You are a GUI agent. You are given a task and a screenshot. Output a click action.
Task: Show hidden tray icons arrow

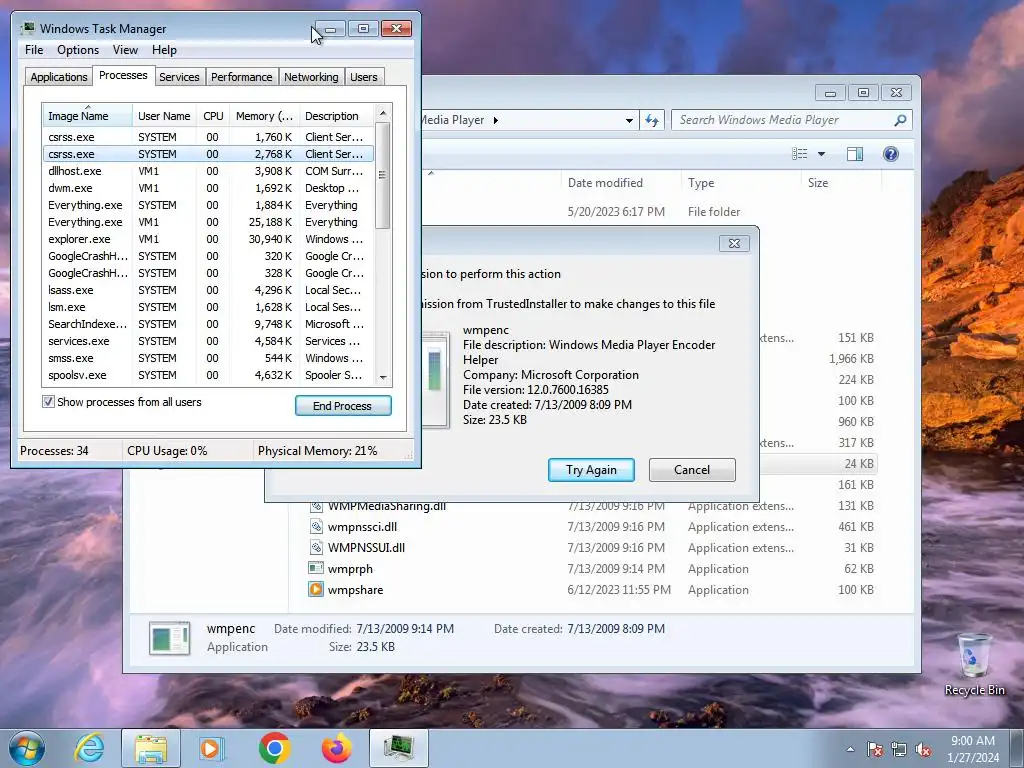(x=850, y=749)
